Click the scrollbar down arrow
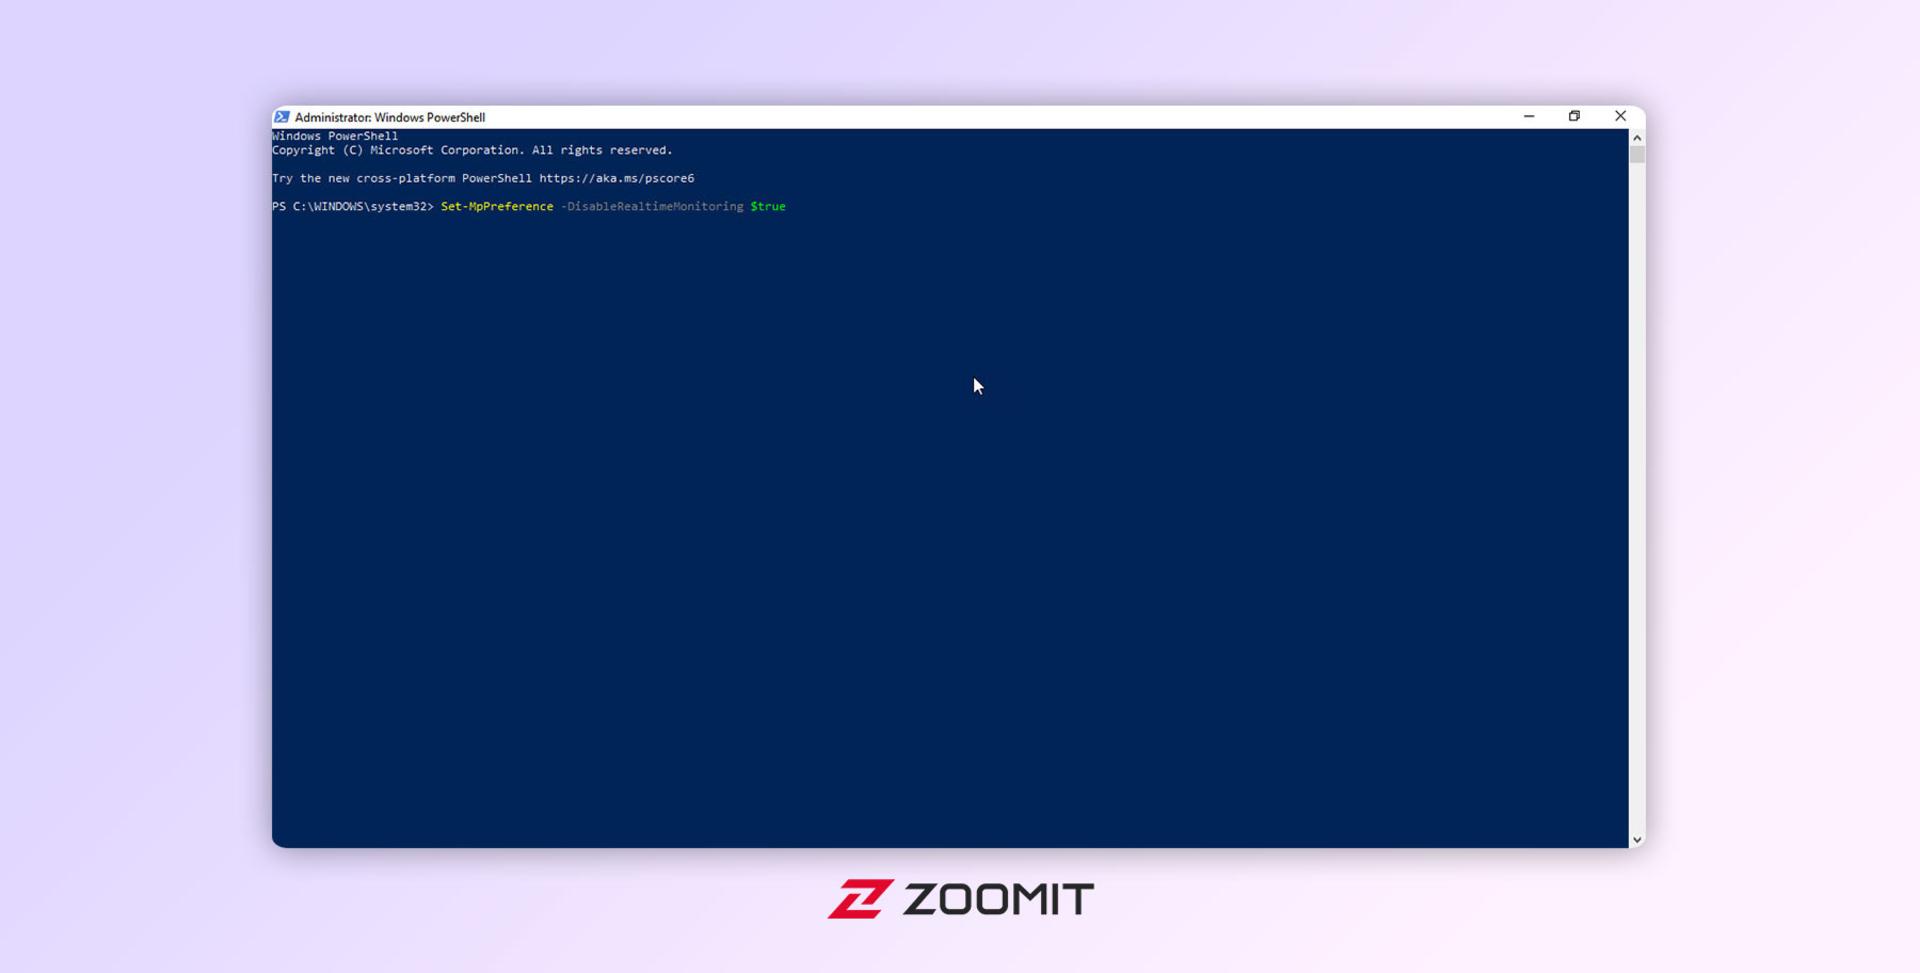Viewport: 1920px width, 973px height. (1637, 840)
